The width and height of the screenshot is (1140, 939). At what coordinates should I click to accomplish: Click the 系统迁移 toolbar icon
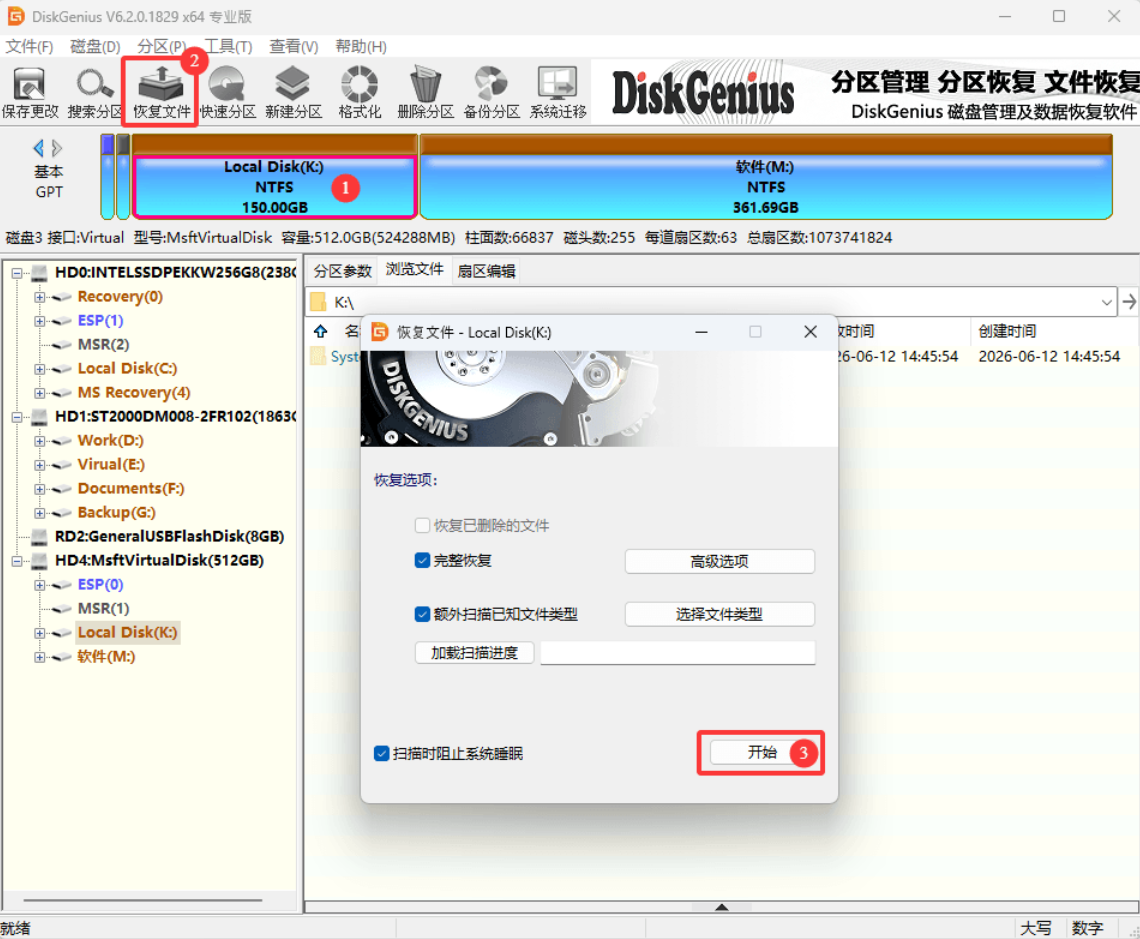(558, 92)
